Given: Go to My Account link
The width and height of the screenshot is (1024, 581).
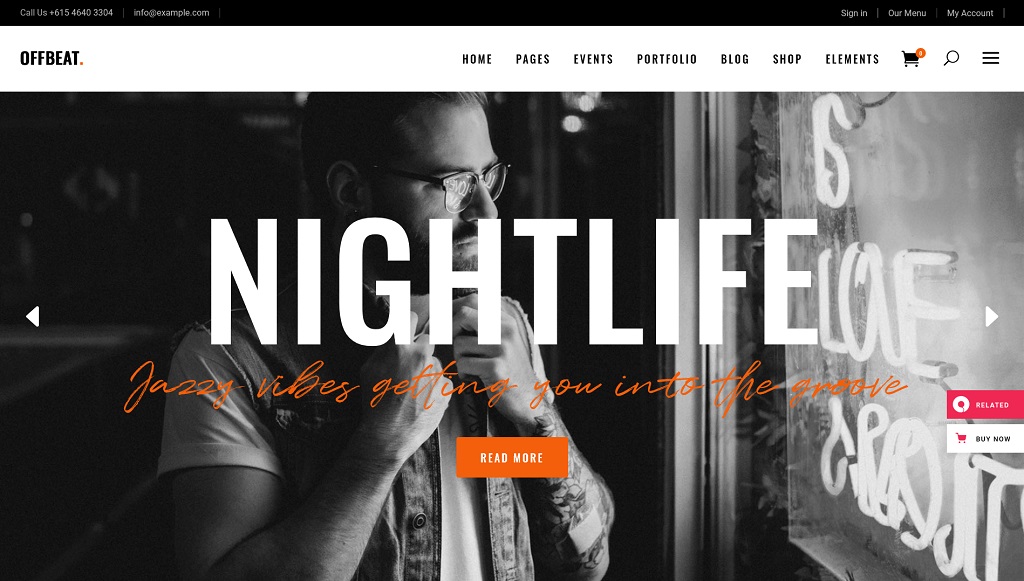Looking at the screenshot, I should click(x=970, y=13).
